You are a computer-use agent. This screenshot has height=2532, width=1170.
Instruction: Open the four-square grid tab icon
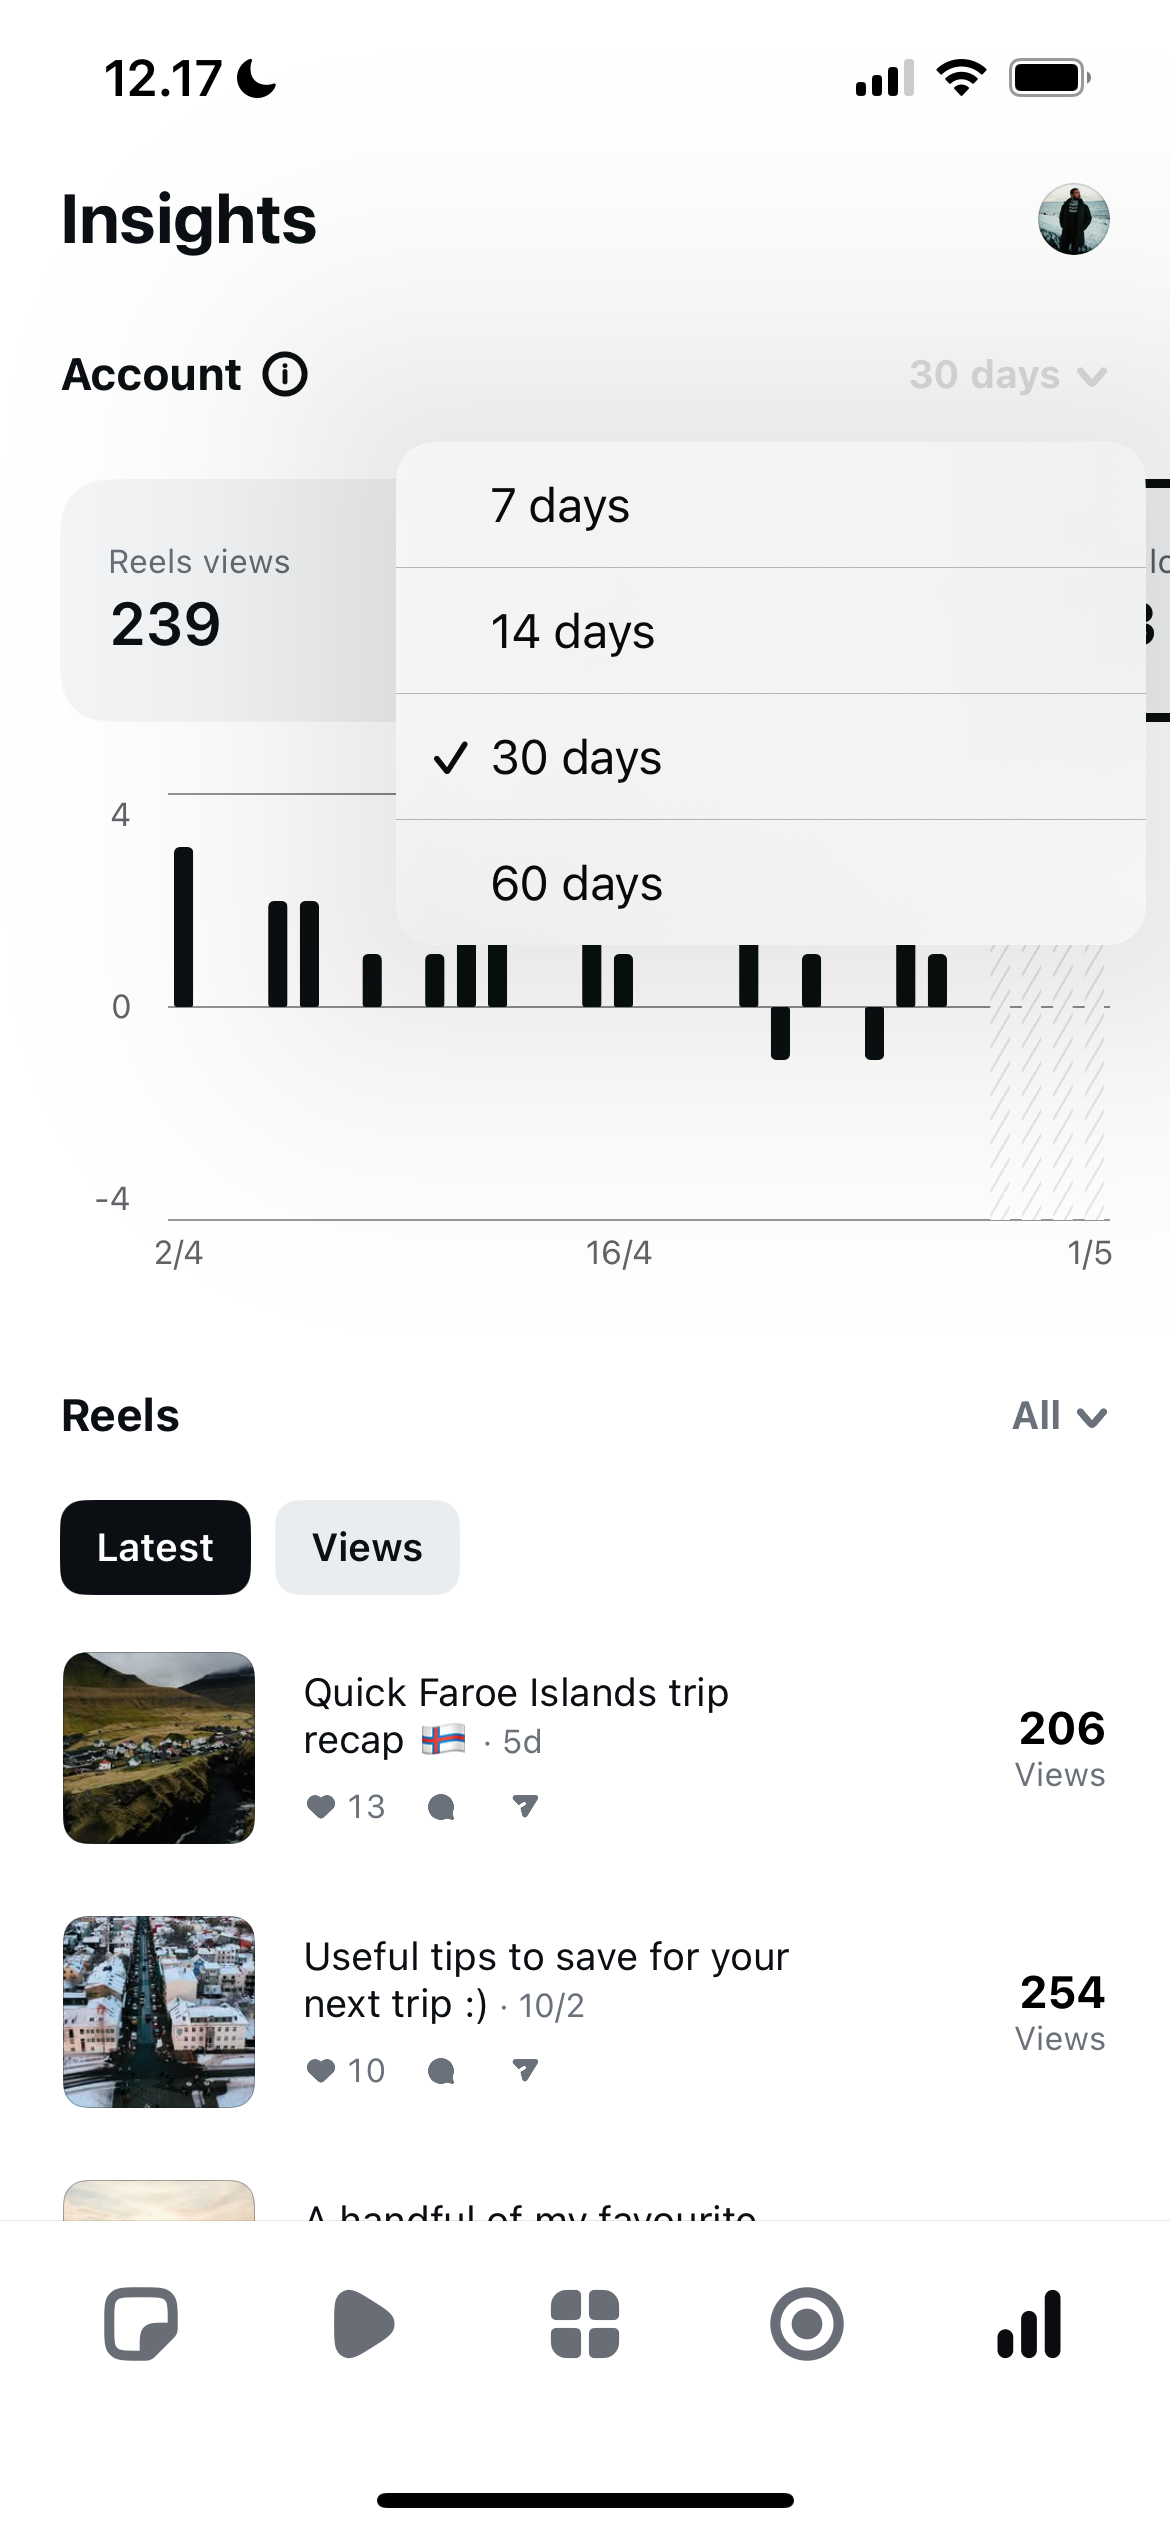point(585,2323)
